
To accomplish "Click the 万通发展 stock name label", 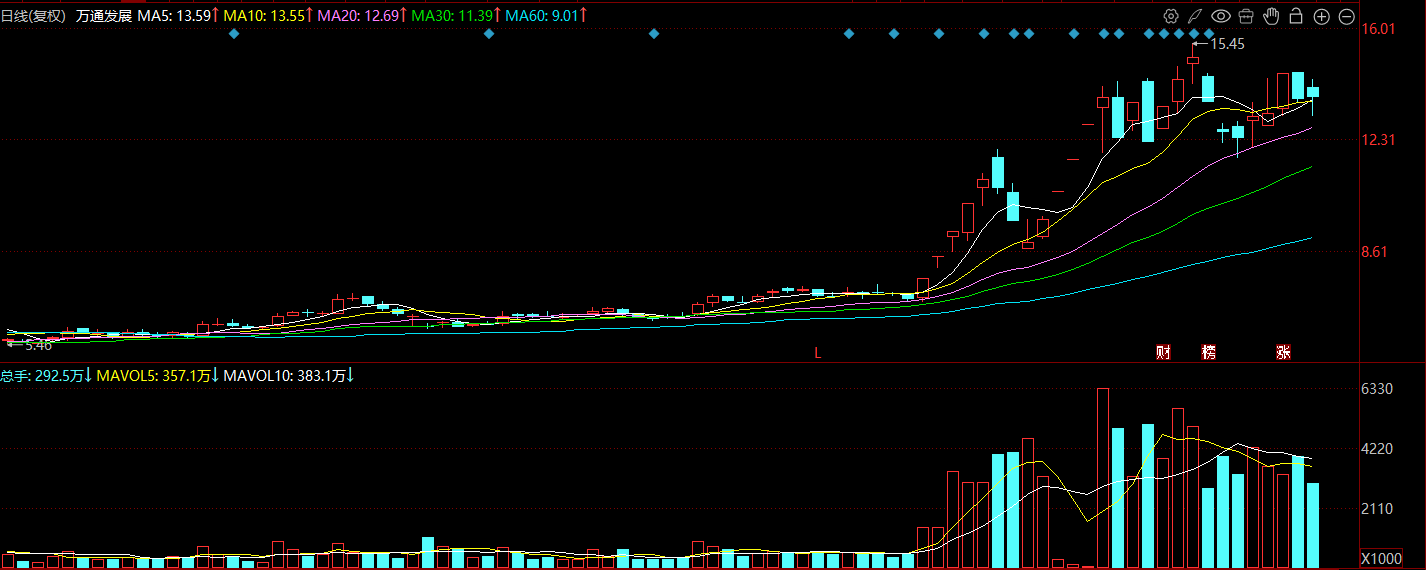I will (104, 16).
